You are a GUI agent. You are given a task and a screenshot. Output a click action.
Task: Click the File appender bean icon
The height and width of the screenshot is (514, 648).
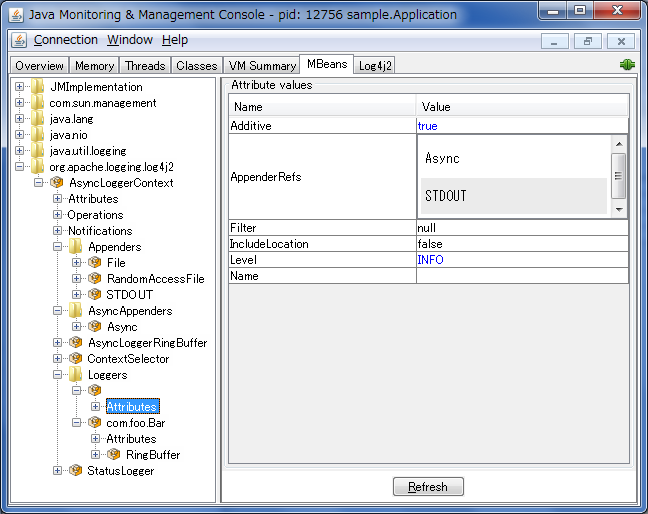point(95,263)
